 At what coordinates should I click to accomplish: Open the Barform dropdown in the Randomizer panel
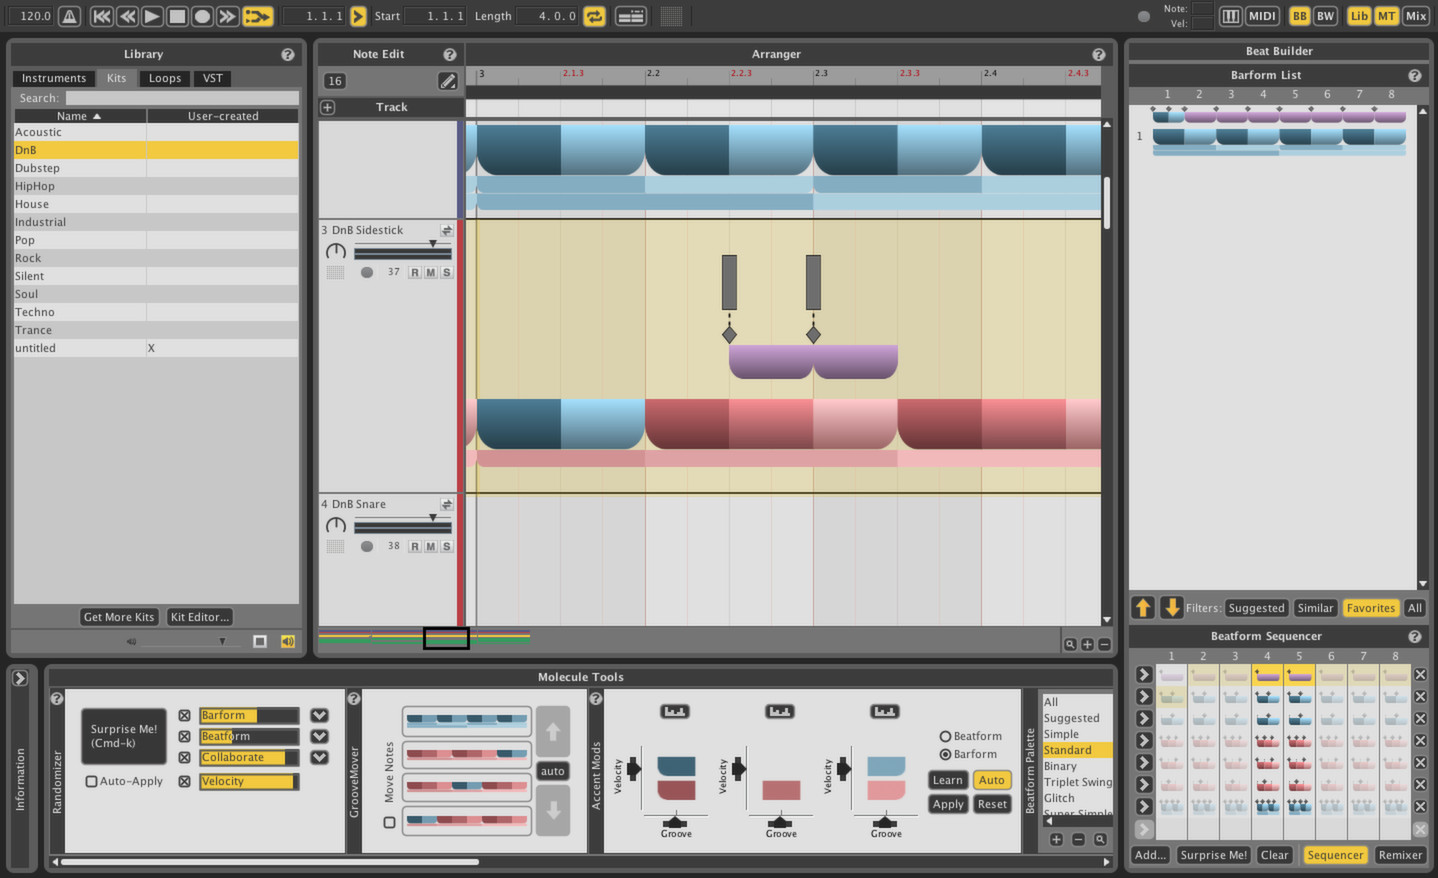point(319,715)
